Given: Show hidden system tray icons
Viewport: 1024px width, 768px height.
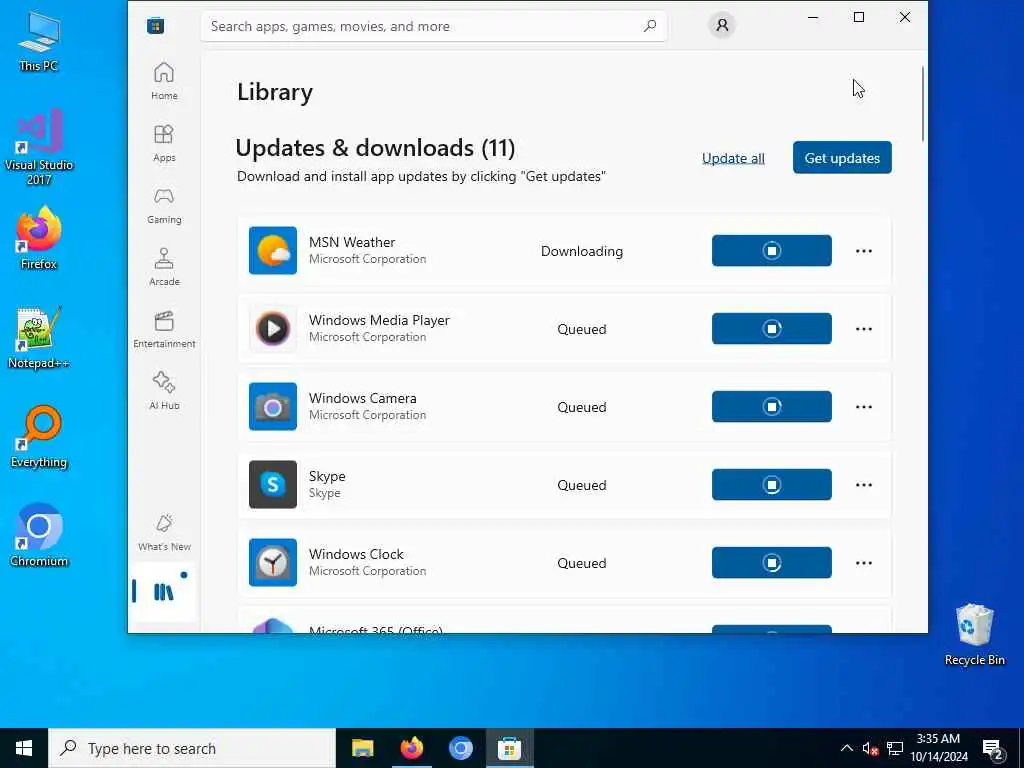Looking at the screenshot, I should coord(846,748).
